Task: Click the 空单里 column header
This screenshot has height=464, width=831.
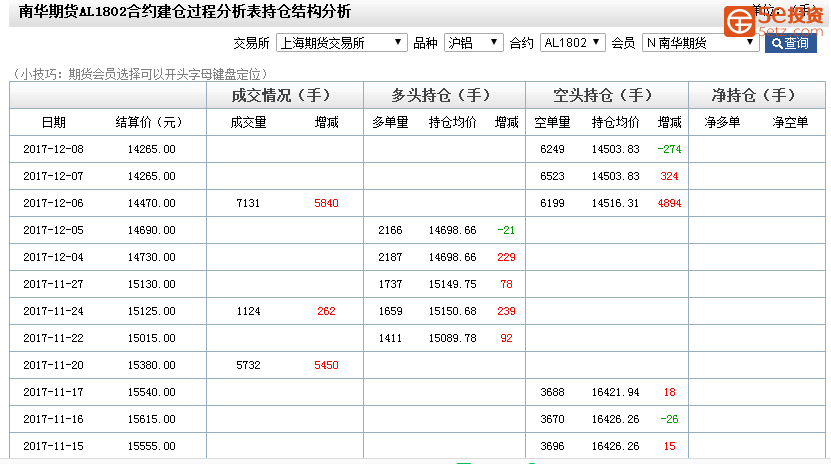Action: [552, 122]
